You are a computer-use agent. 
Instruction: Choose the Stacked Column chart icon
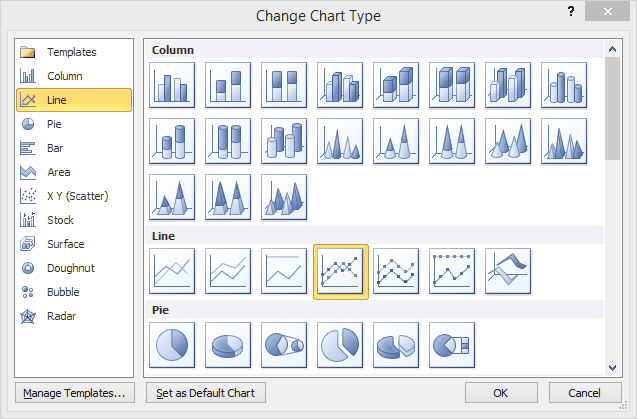[x=229, y=84]
